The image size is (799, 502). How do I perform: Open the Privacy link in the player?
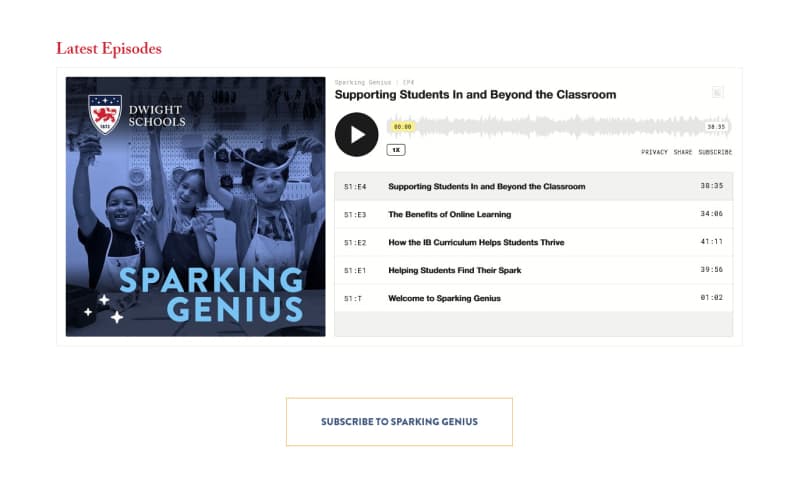pyautogui.click(x=654, y=152)
